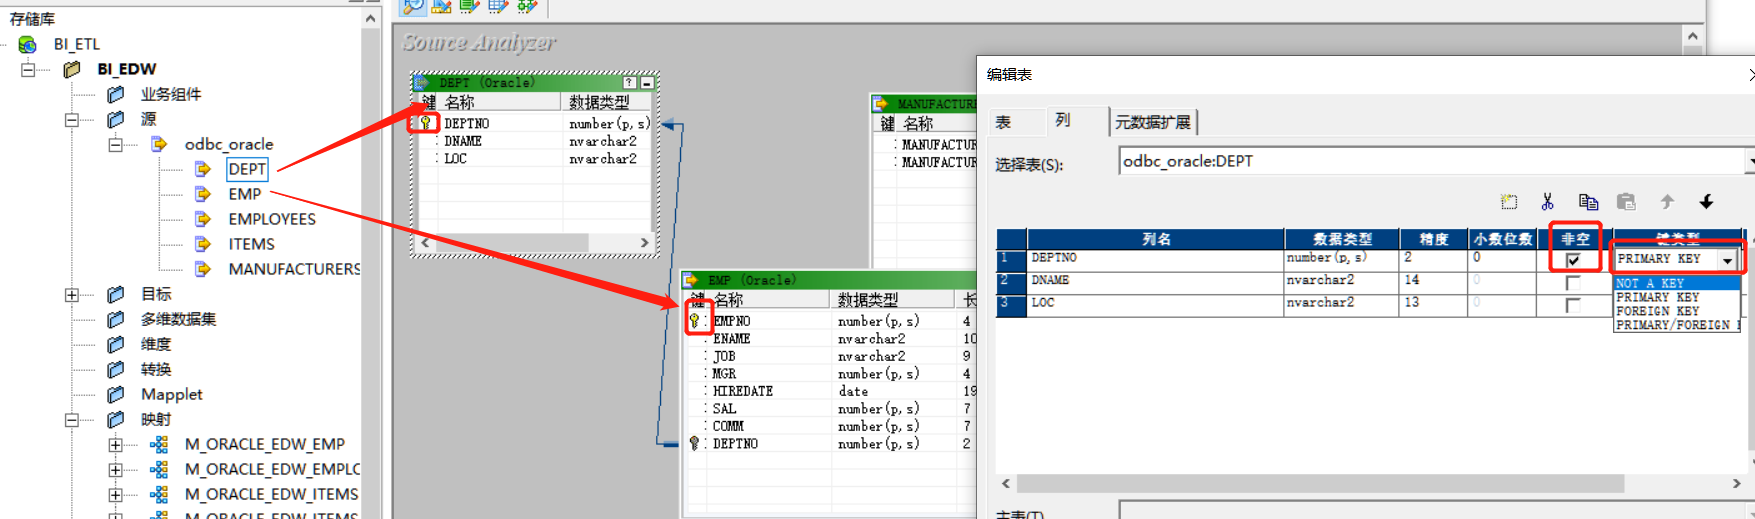
Task: Move the column up with arrow icon
Action: click(x=1667, y=202)
